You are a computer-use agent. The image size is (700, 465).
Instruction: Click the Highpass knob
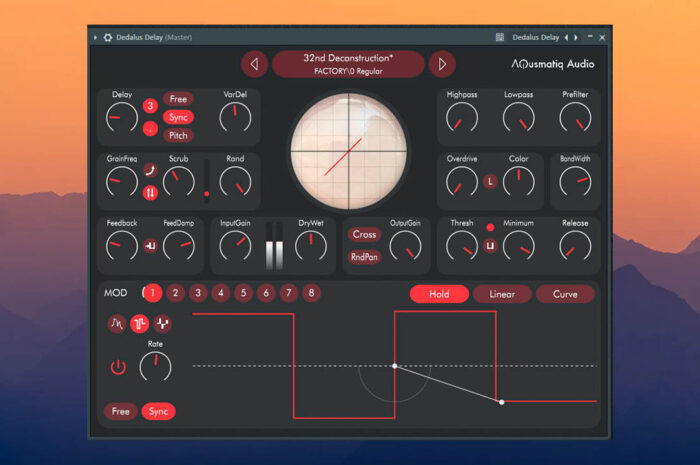462,117
